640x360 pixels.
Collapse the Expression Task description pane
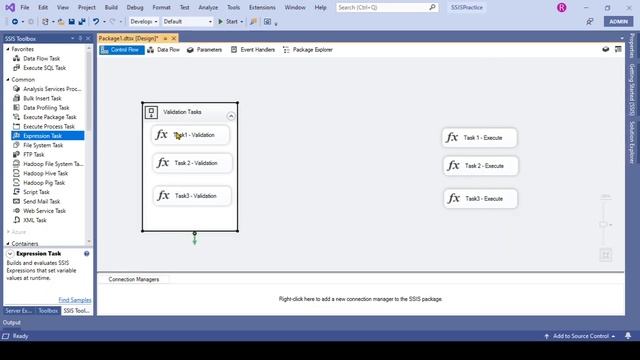pyautogui.click(x=10, y=253)
